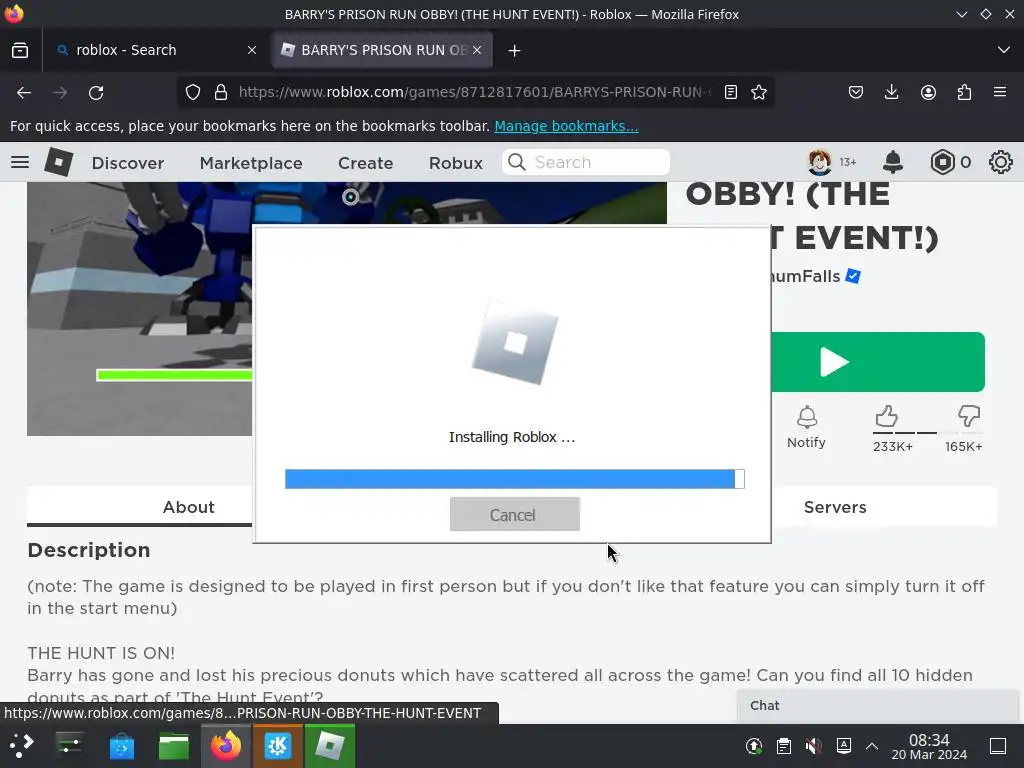Bookmark this page with the star
This screenshot has width=1024, height=768.
(759, 92)
